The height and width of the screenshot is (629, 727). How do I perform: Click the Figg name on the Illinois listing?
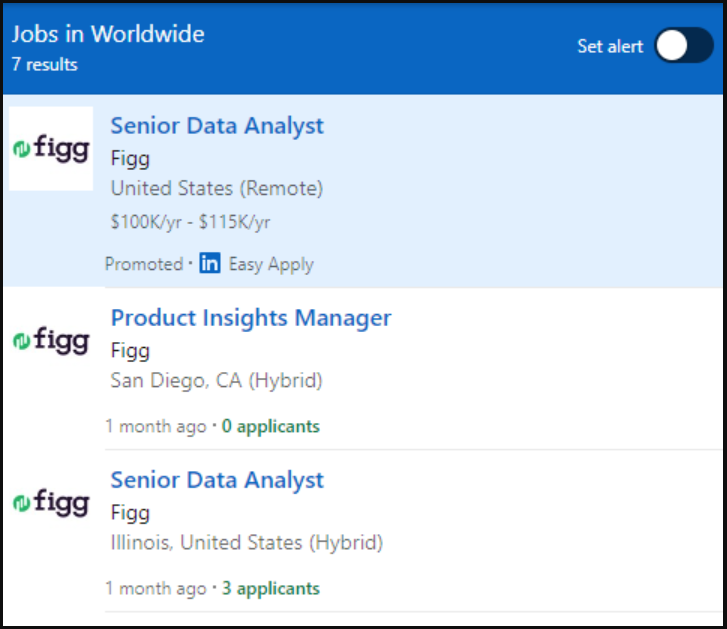130,513
